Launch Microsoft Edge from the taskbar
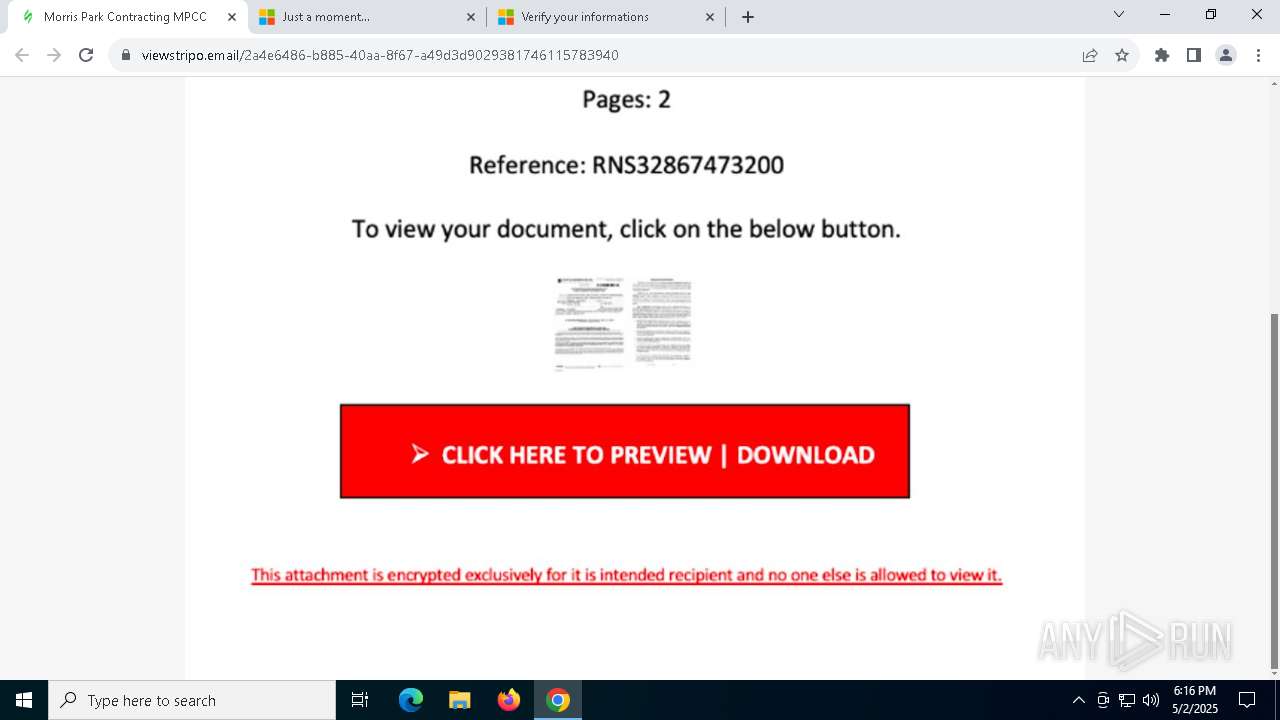This screenshot has width=1280, height=720. coord(411,700)
